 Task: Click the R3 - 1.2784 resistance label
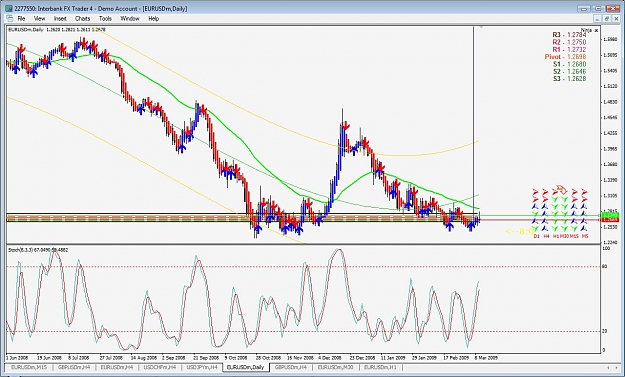(569, 35)
